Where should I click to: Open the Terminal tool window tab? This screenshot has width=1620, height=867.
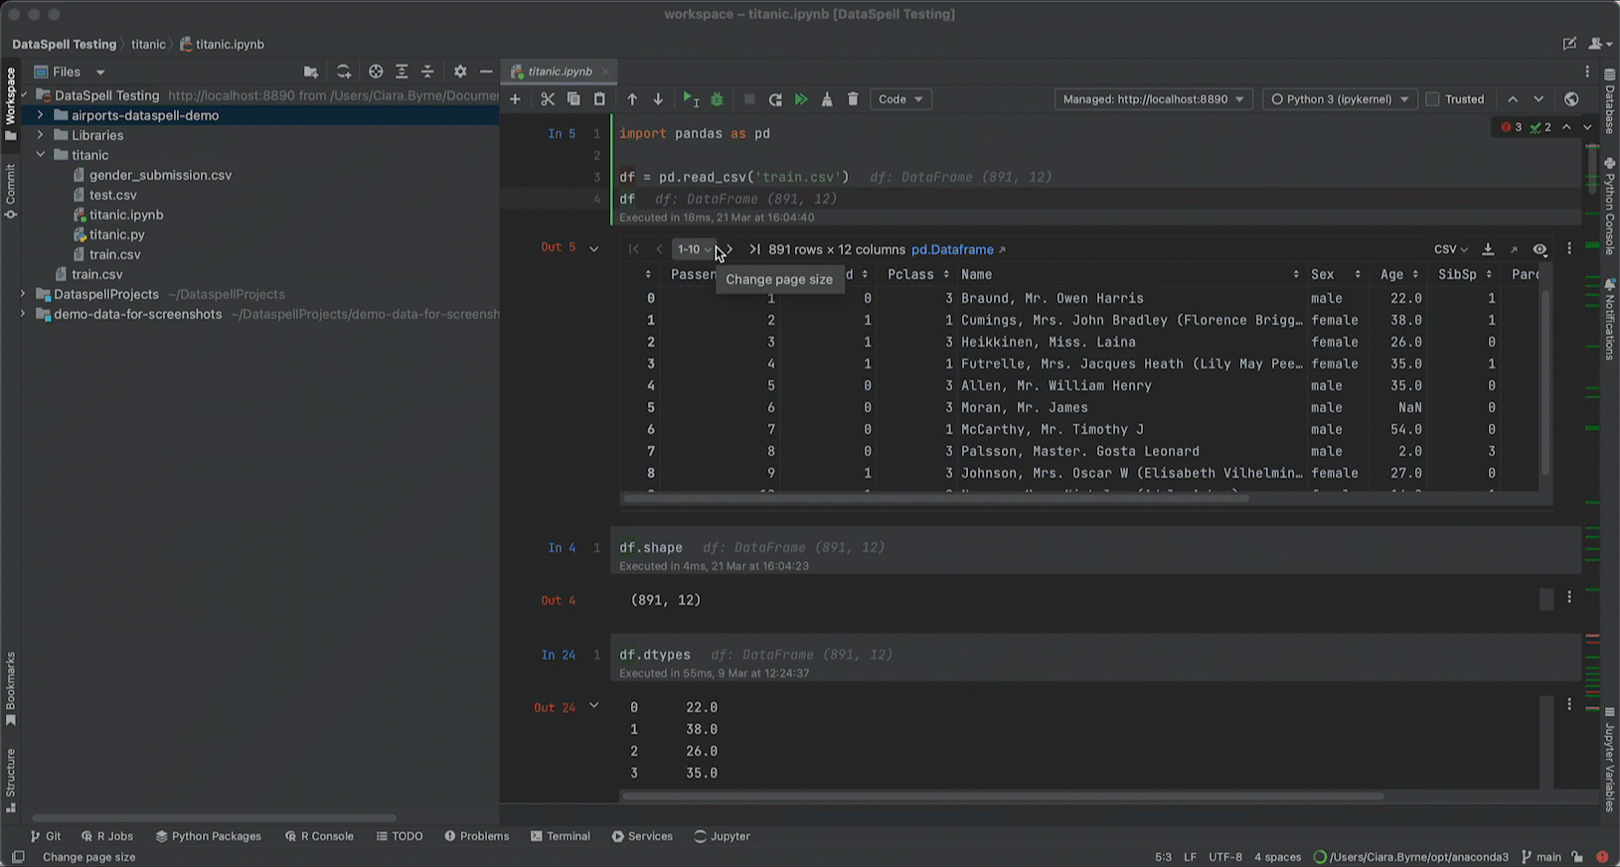point(560,836)
